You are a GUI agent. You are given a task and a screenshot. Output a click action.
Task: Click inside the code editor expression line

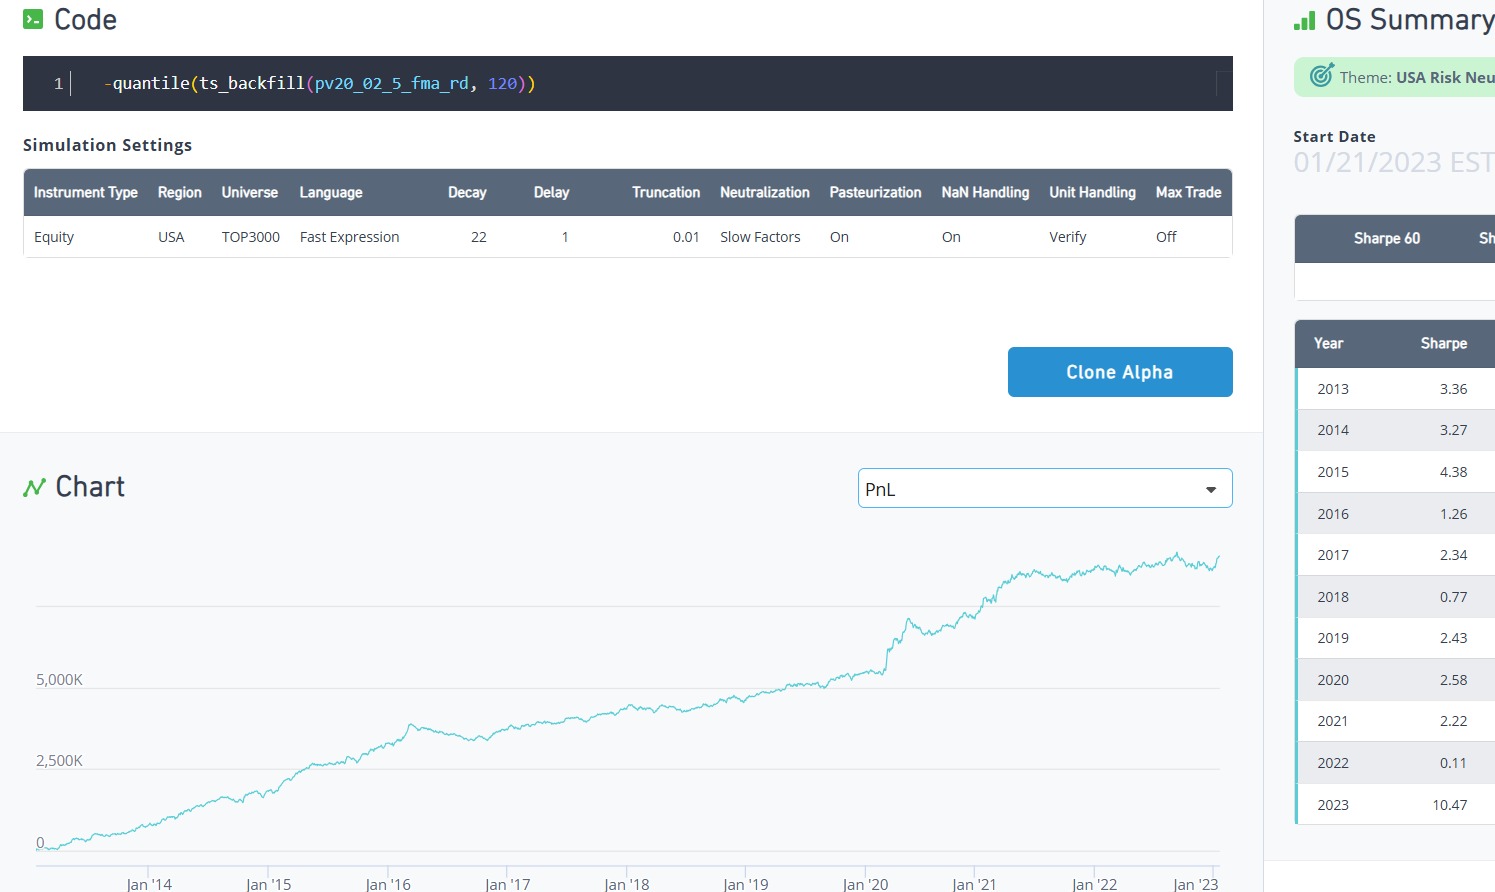[320, 84]
